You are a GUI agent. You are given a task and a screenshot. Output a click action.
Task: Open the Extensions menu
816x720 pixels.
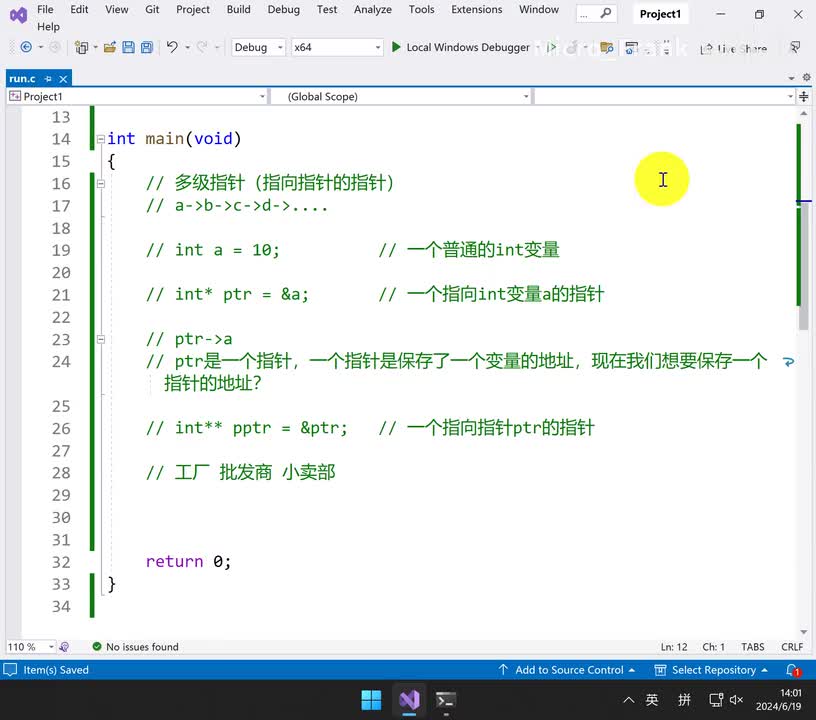coord(477,9)
